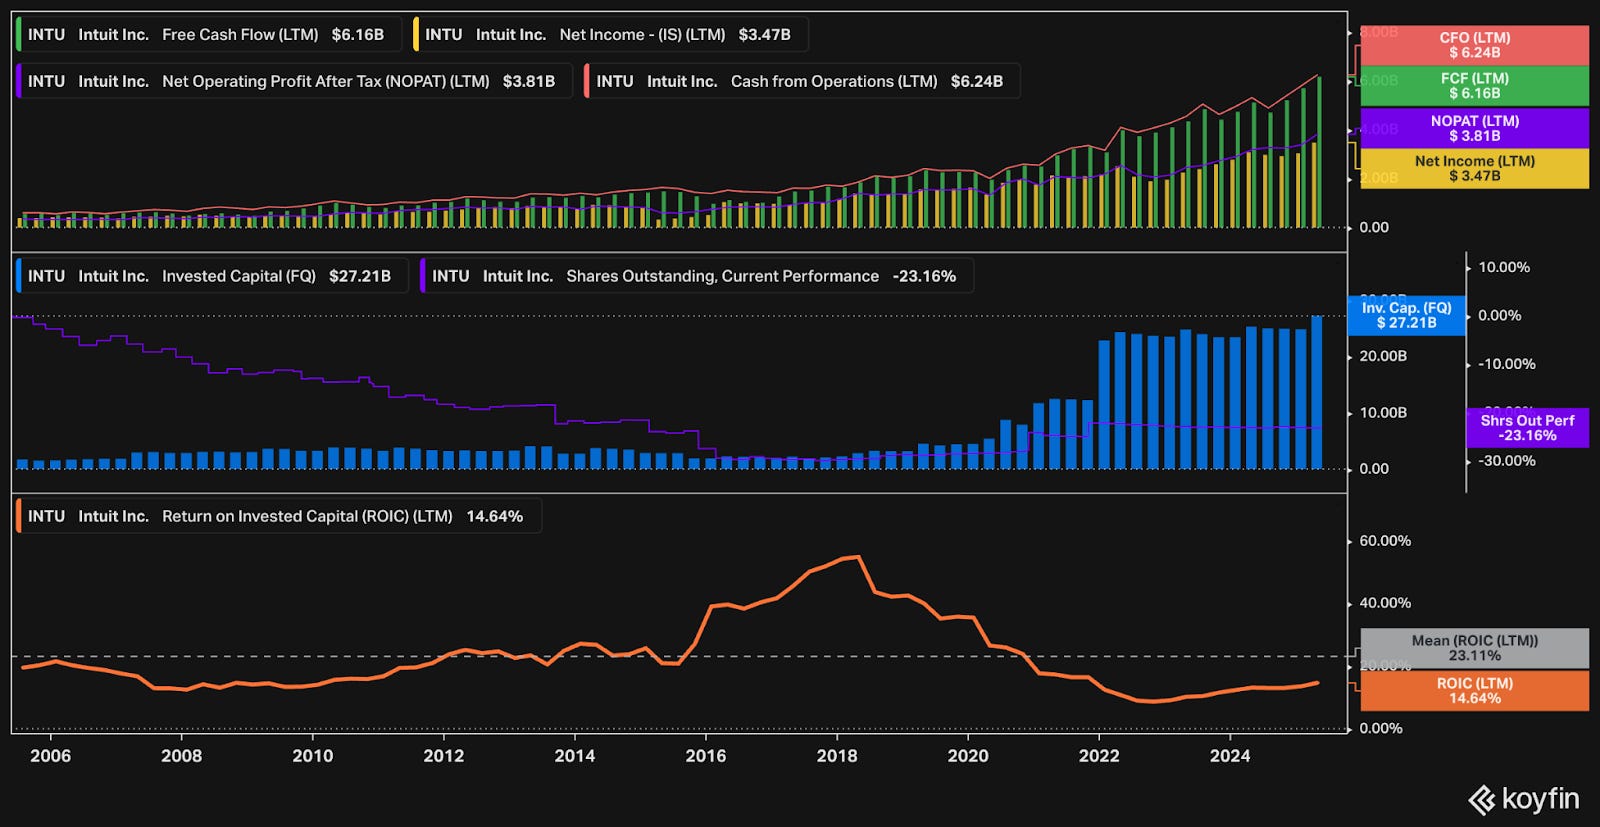This screenshot has width=1600, height=827.
Task: Click the 2016 label on the time axis
Action: (x=705, y=755)
